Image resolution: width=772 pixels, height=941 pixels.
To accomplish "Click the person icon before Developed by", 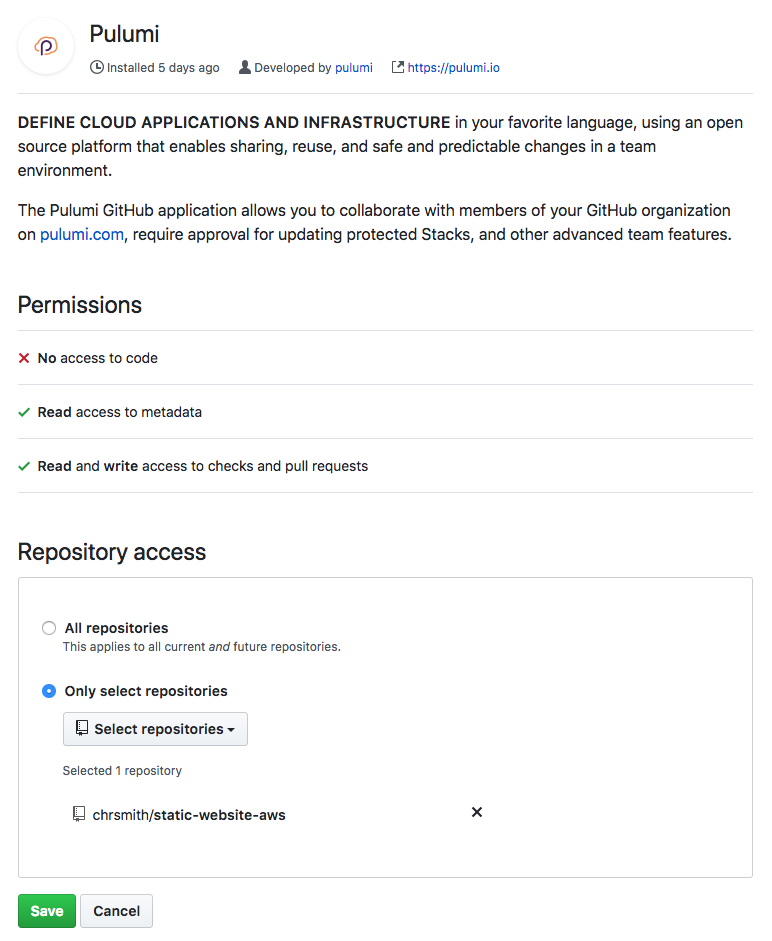I will click(244, 67).
